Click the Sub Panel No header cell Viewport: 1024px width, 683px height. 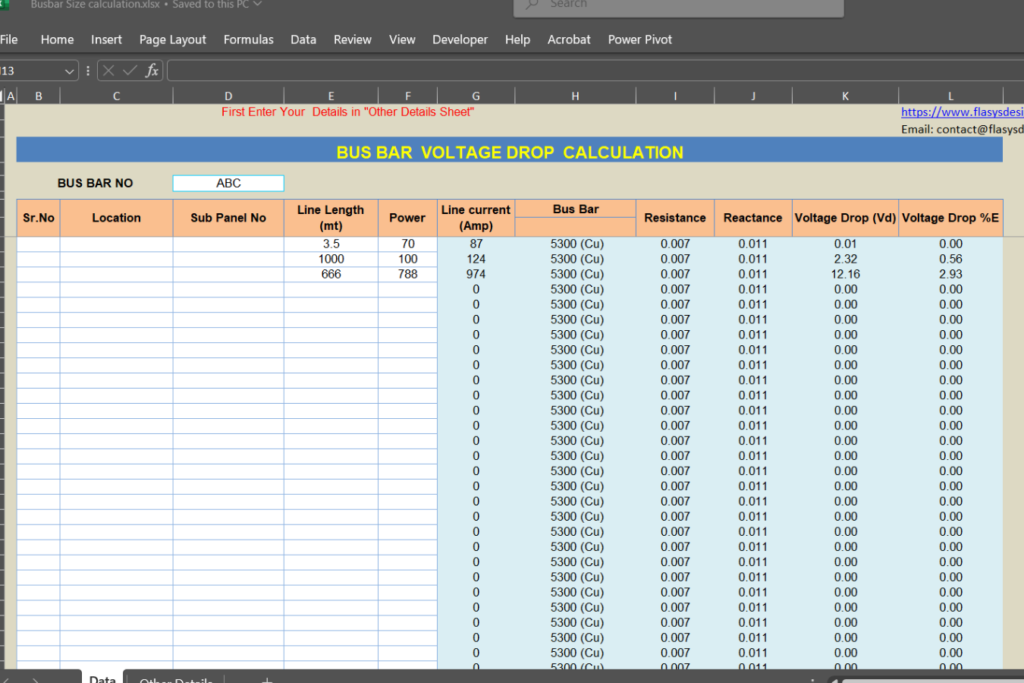click(x=228, y=218)
